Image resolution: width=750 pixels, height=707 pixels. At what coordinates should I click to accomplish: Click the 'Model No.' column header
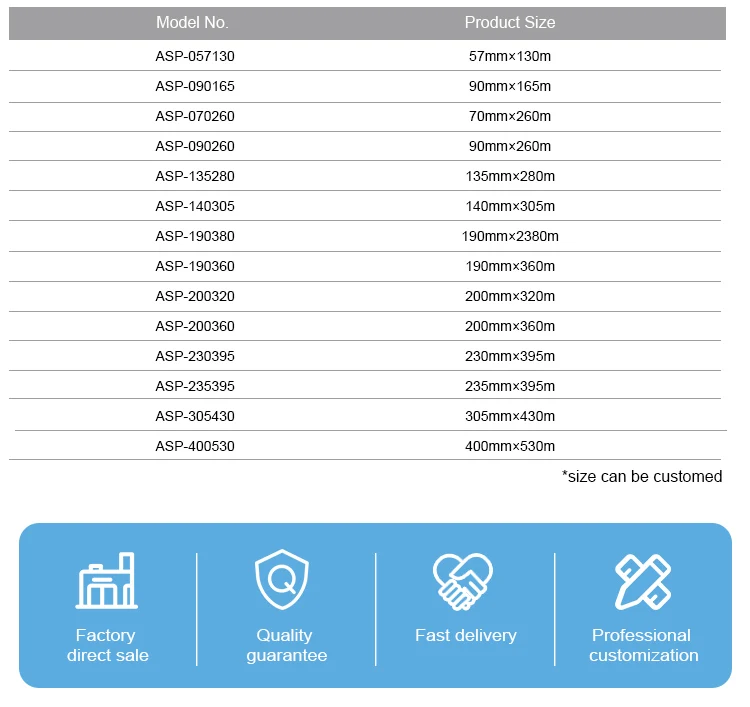coord(192,22)
